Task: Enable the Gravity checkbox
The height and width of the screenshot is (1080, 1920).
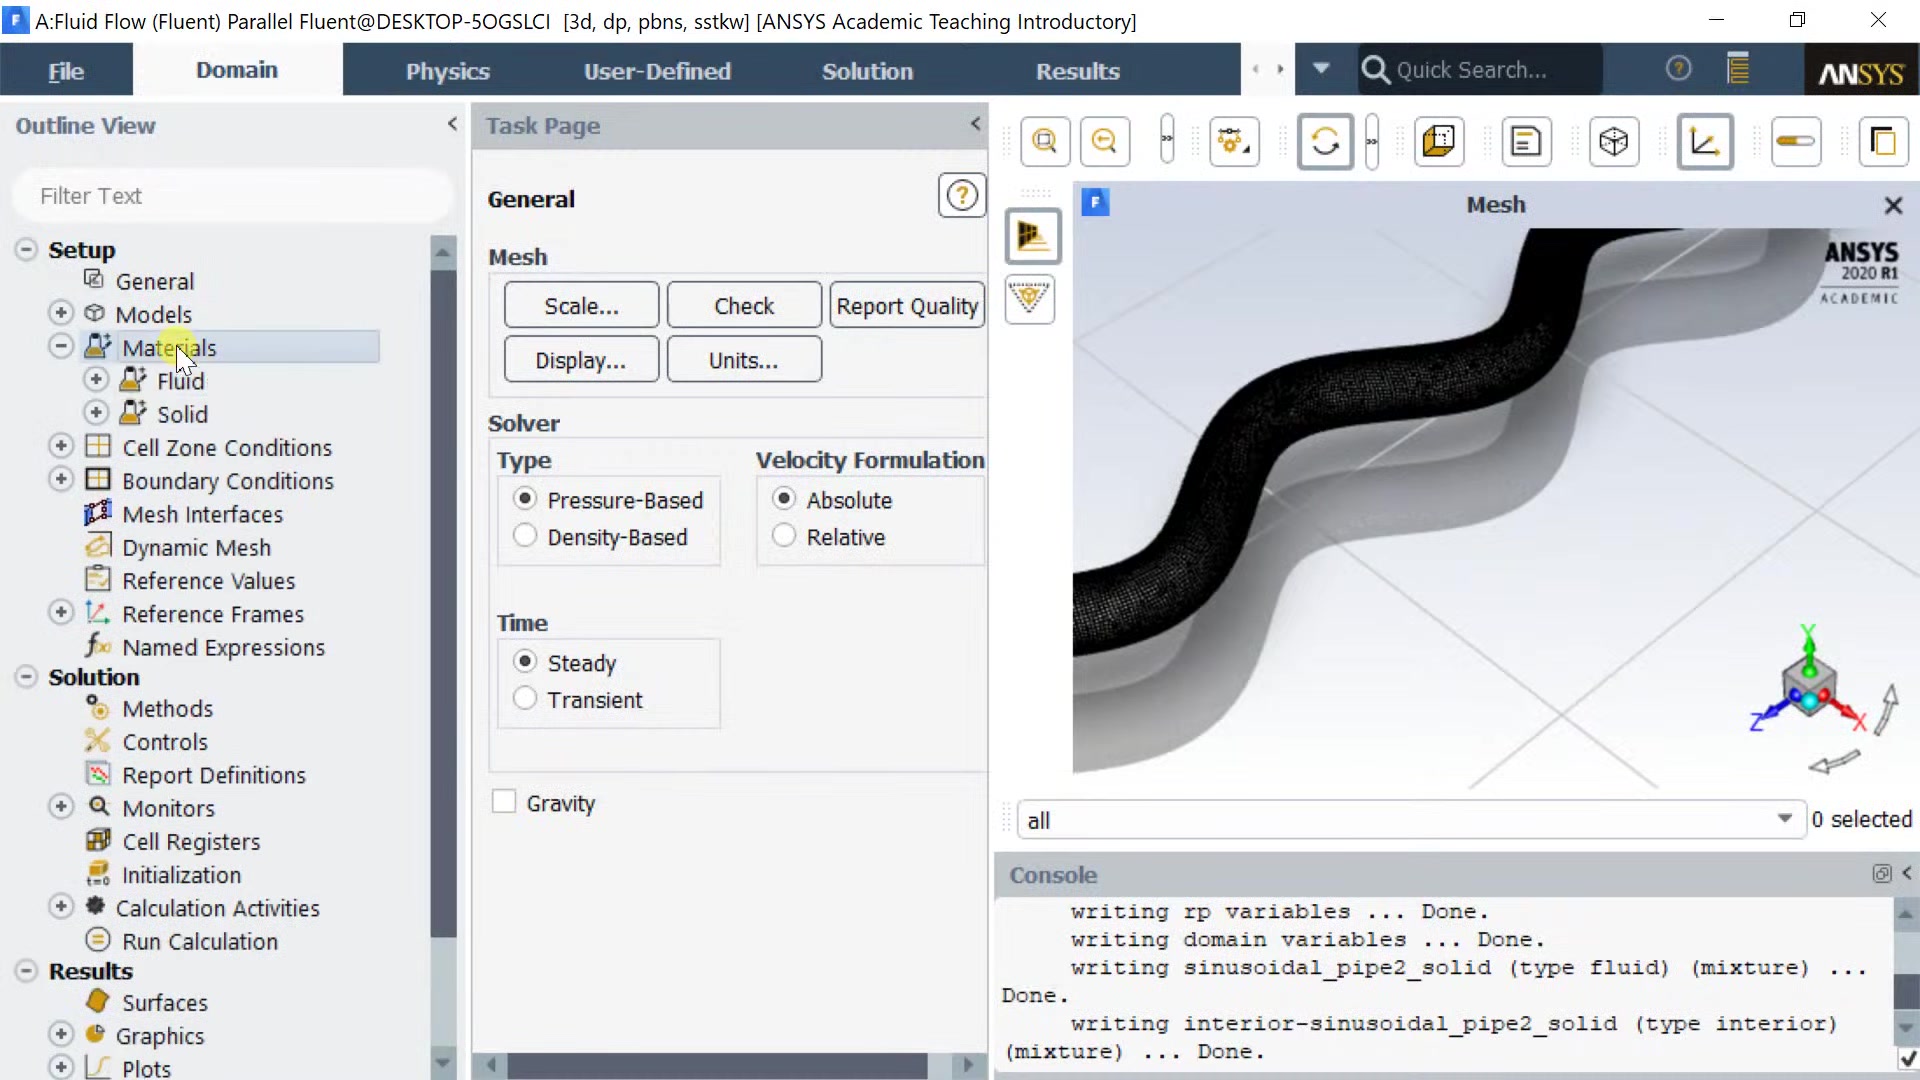Action: (504, 802)
